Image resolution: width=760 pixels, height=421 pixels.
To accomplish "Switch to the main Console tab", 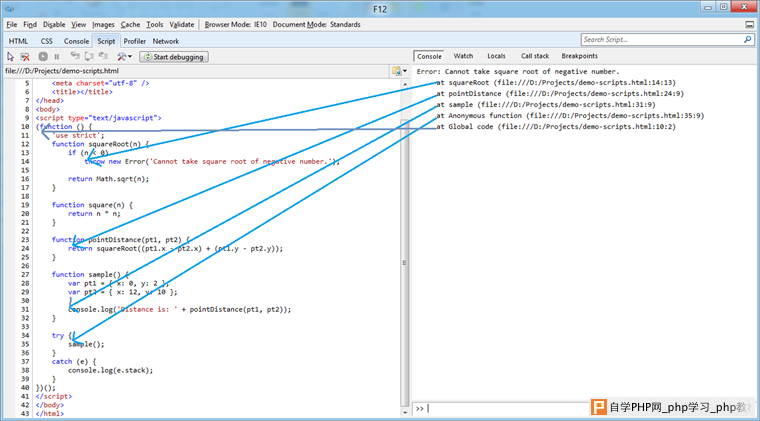I will (x=76, y=41).
